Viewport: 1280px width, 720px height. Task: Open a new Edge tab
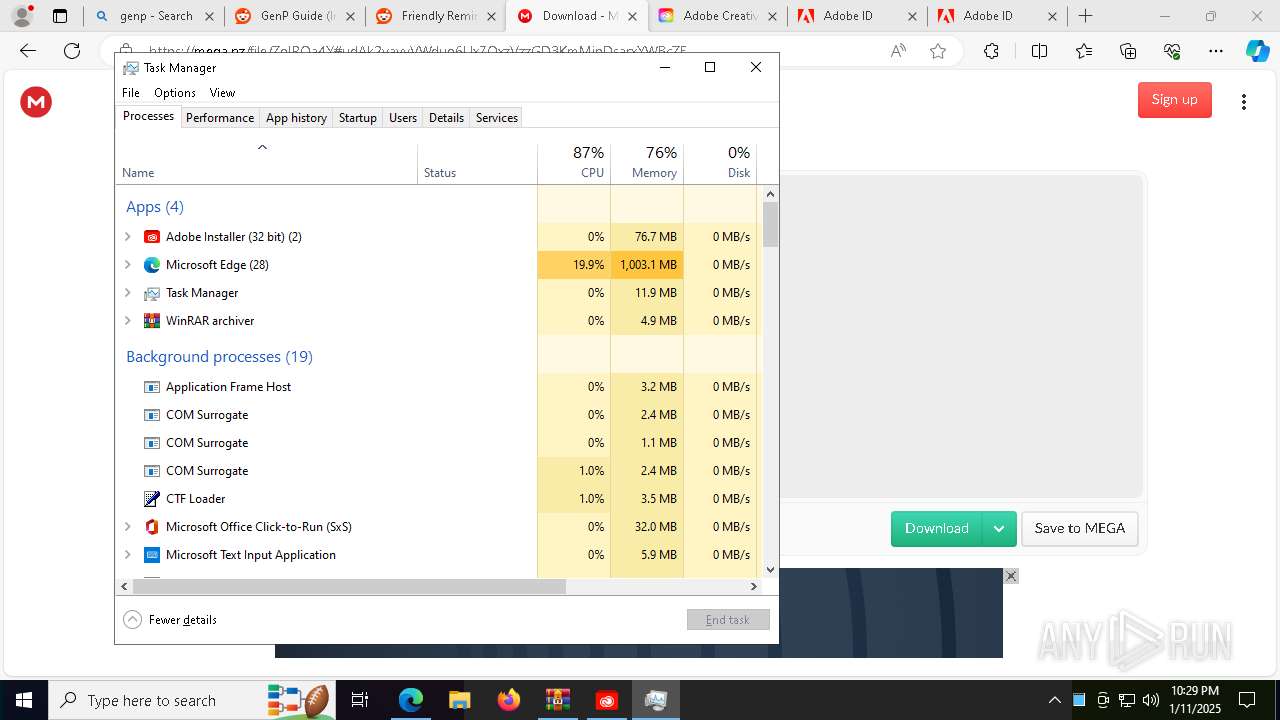coord(1086,16)
